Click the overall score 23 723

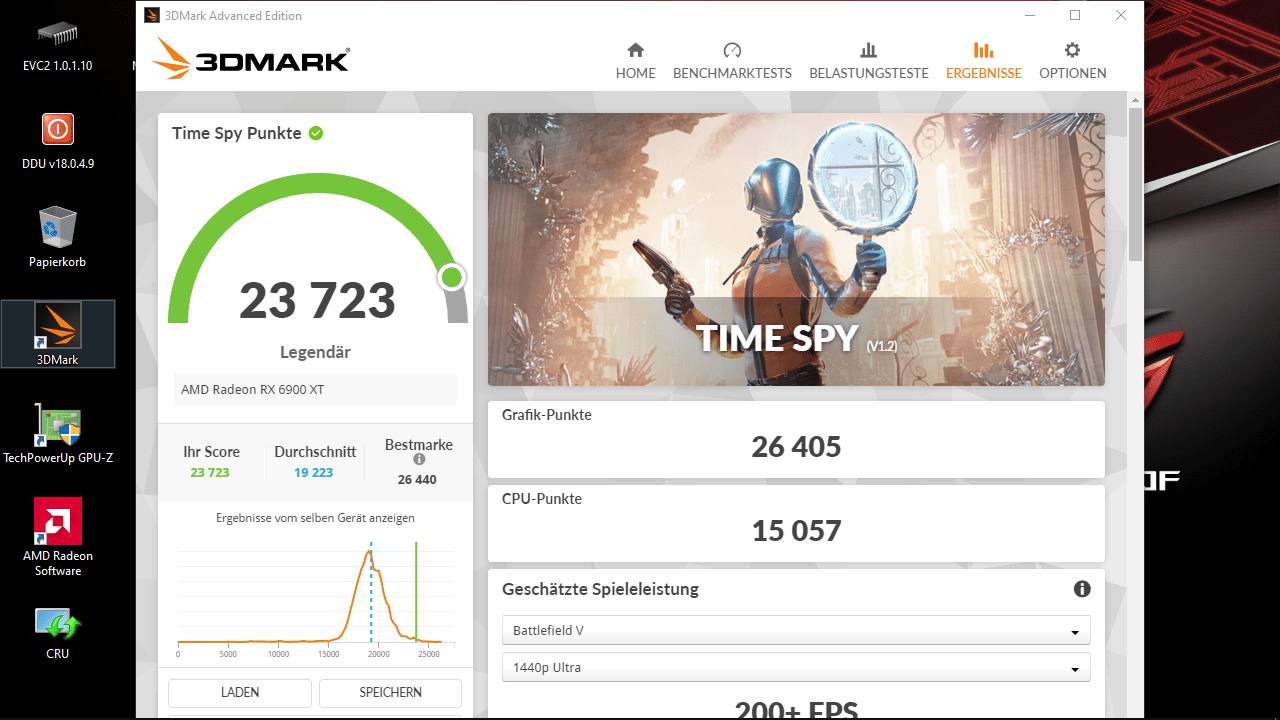click(318, 301)
